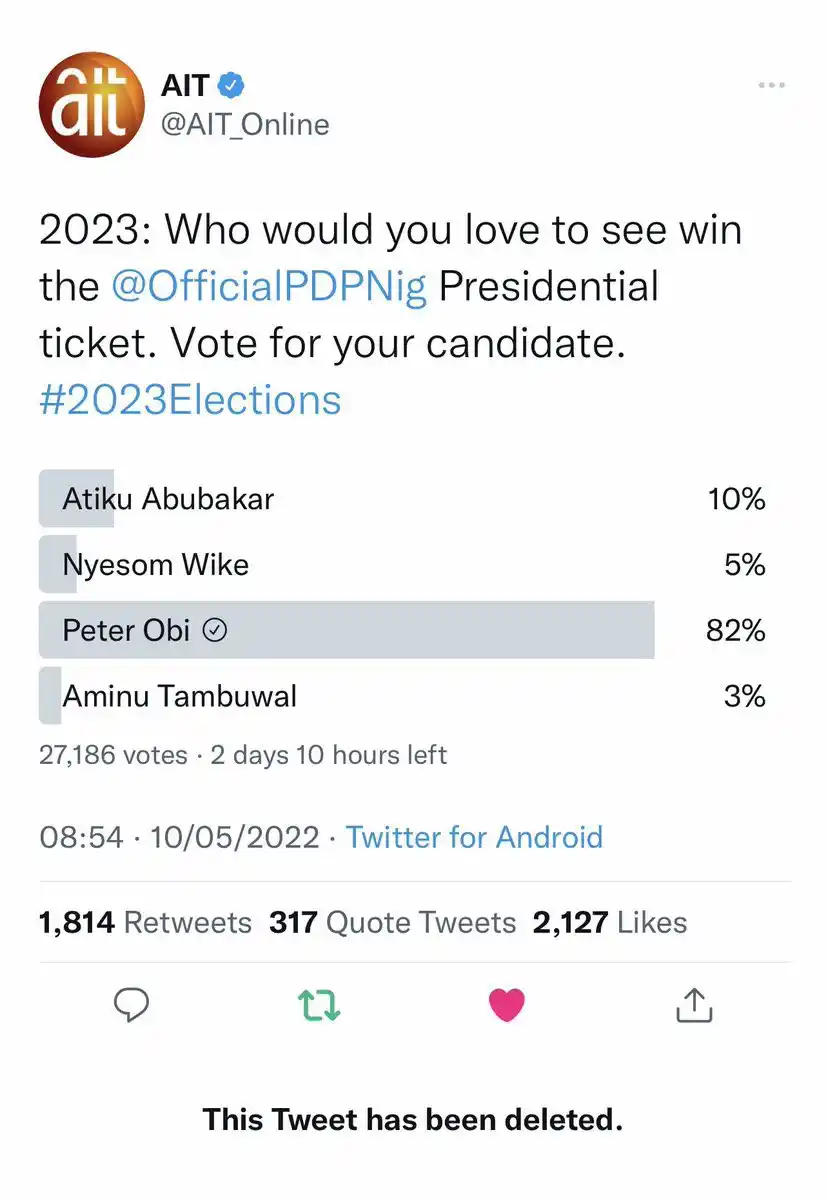Open the reply composer with the speech bubble icon
This screenshot has height=1199, width=828.
click(x=131, y=1004)
